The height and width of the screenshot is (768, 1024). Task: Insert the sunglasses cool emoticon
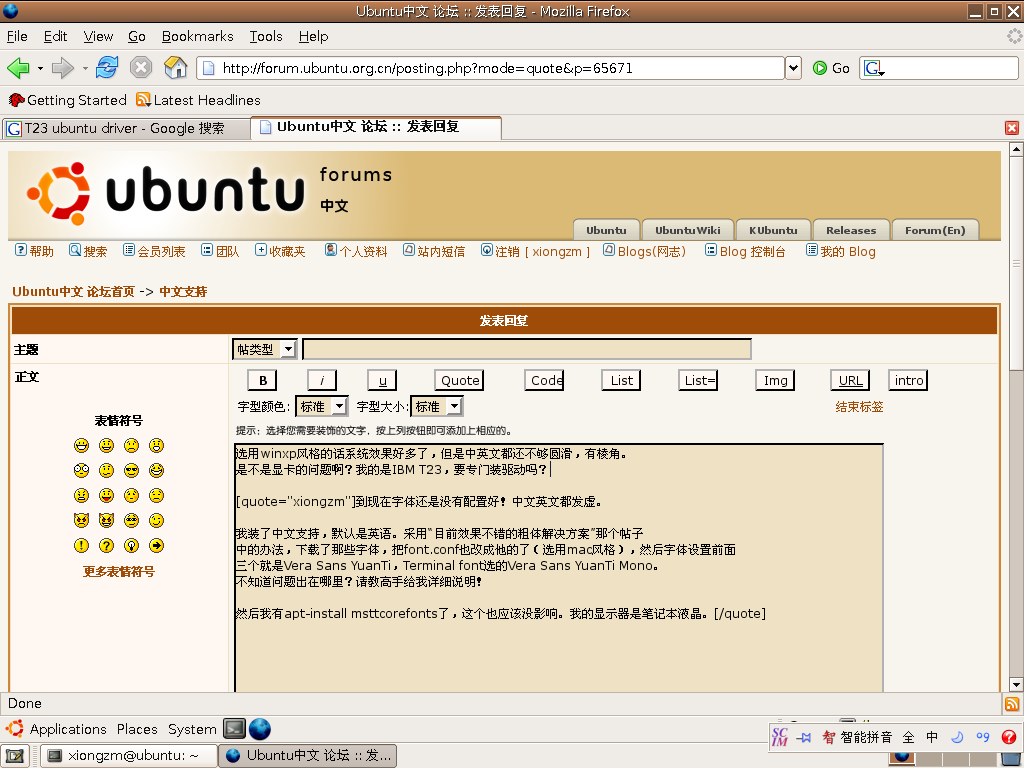131,470
